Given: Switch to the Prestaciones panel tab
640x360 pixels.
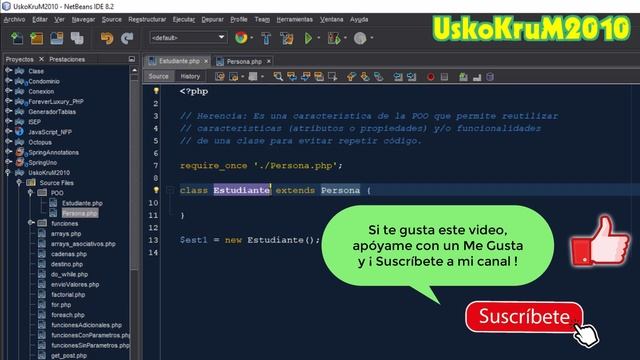Looking at the screenshot, I should [67, 59].
